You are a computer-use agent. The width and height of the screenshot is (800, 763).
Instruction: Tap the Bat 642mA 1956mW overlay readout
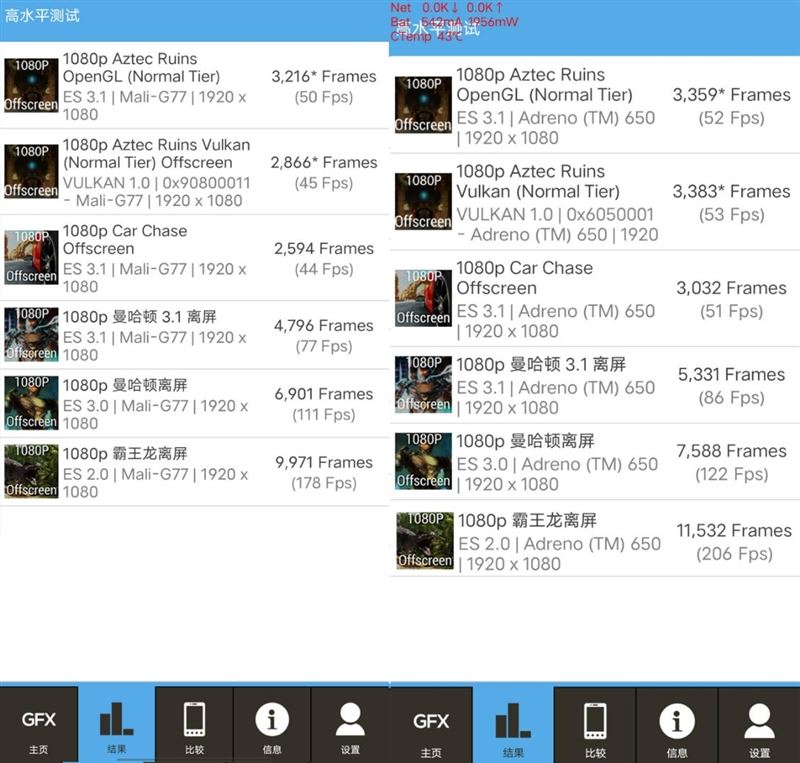454,22
